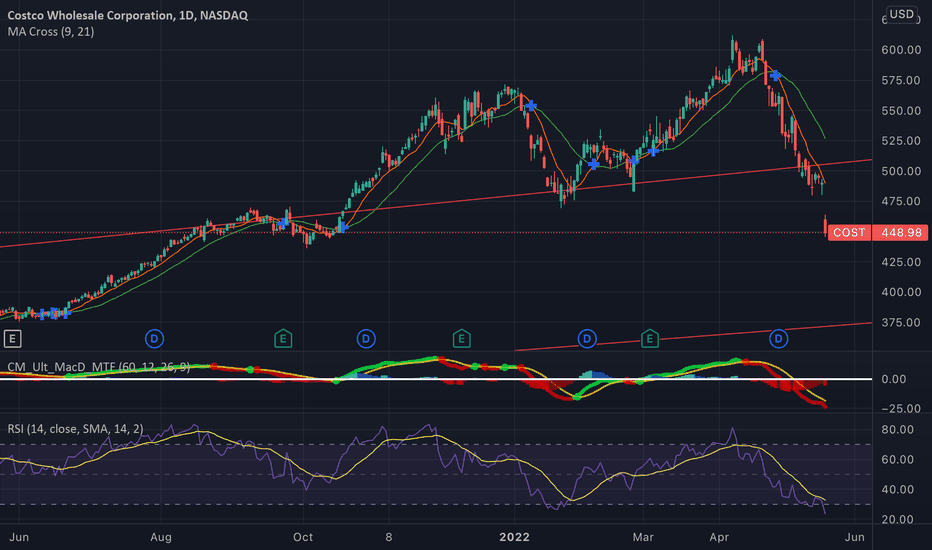Click the Mar label on time axis

(643, 538)
